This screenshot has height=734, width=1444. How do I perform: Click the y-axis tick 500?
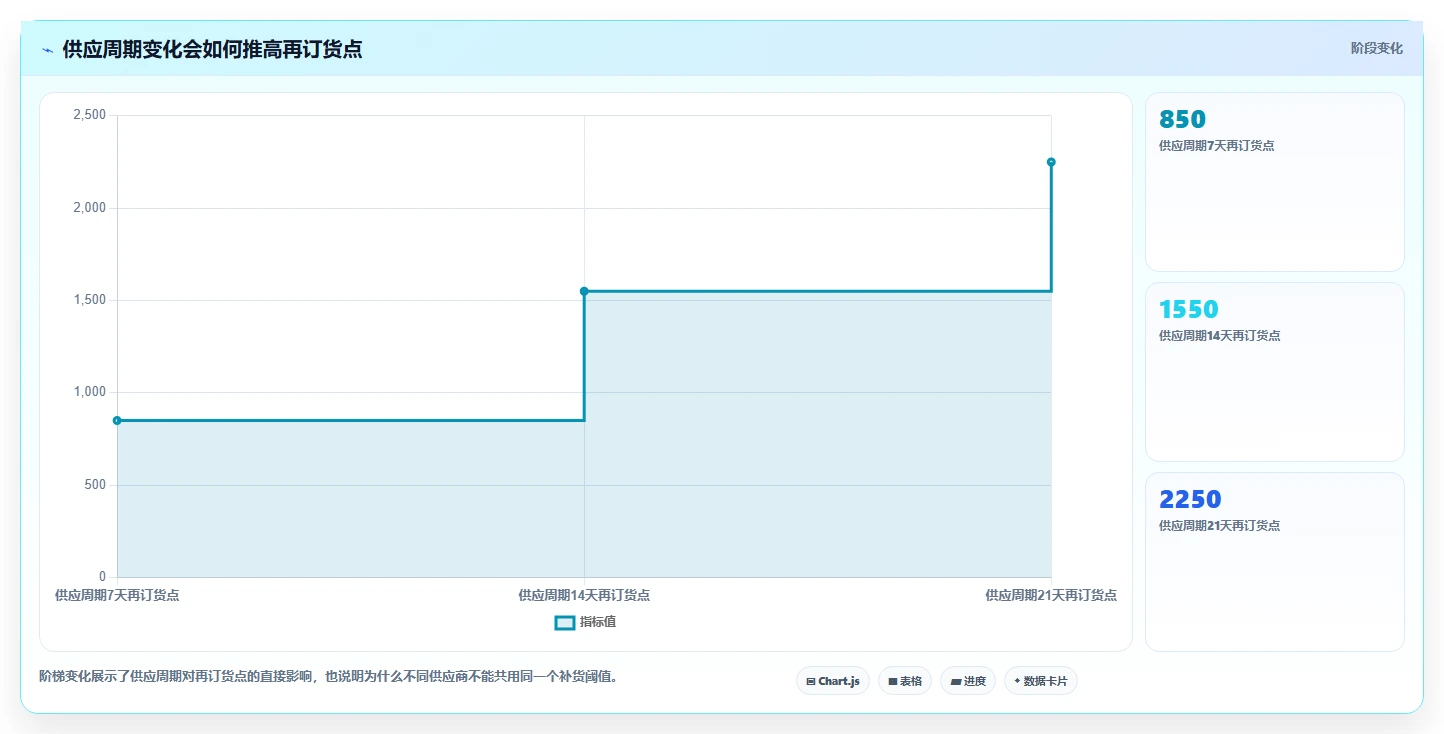[96, 485]
